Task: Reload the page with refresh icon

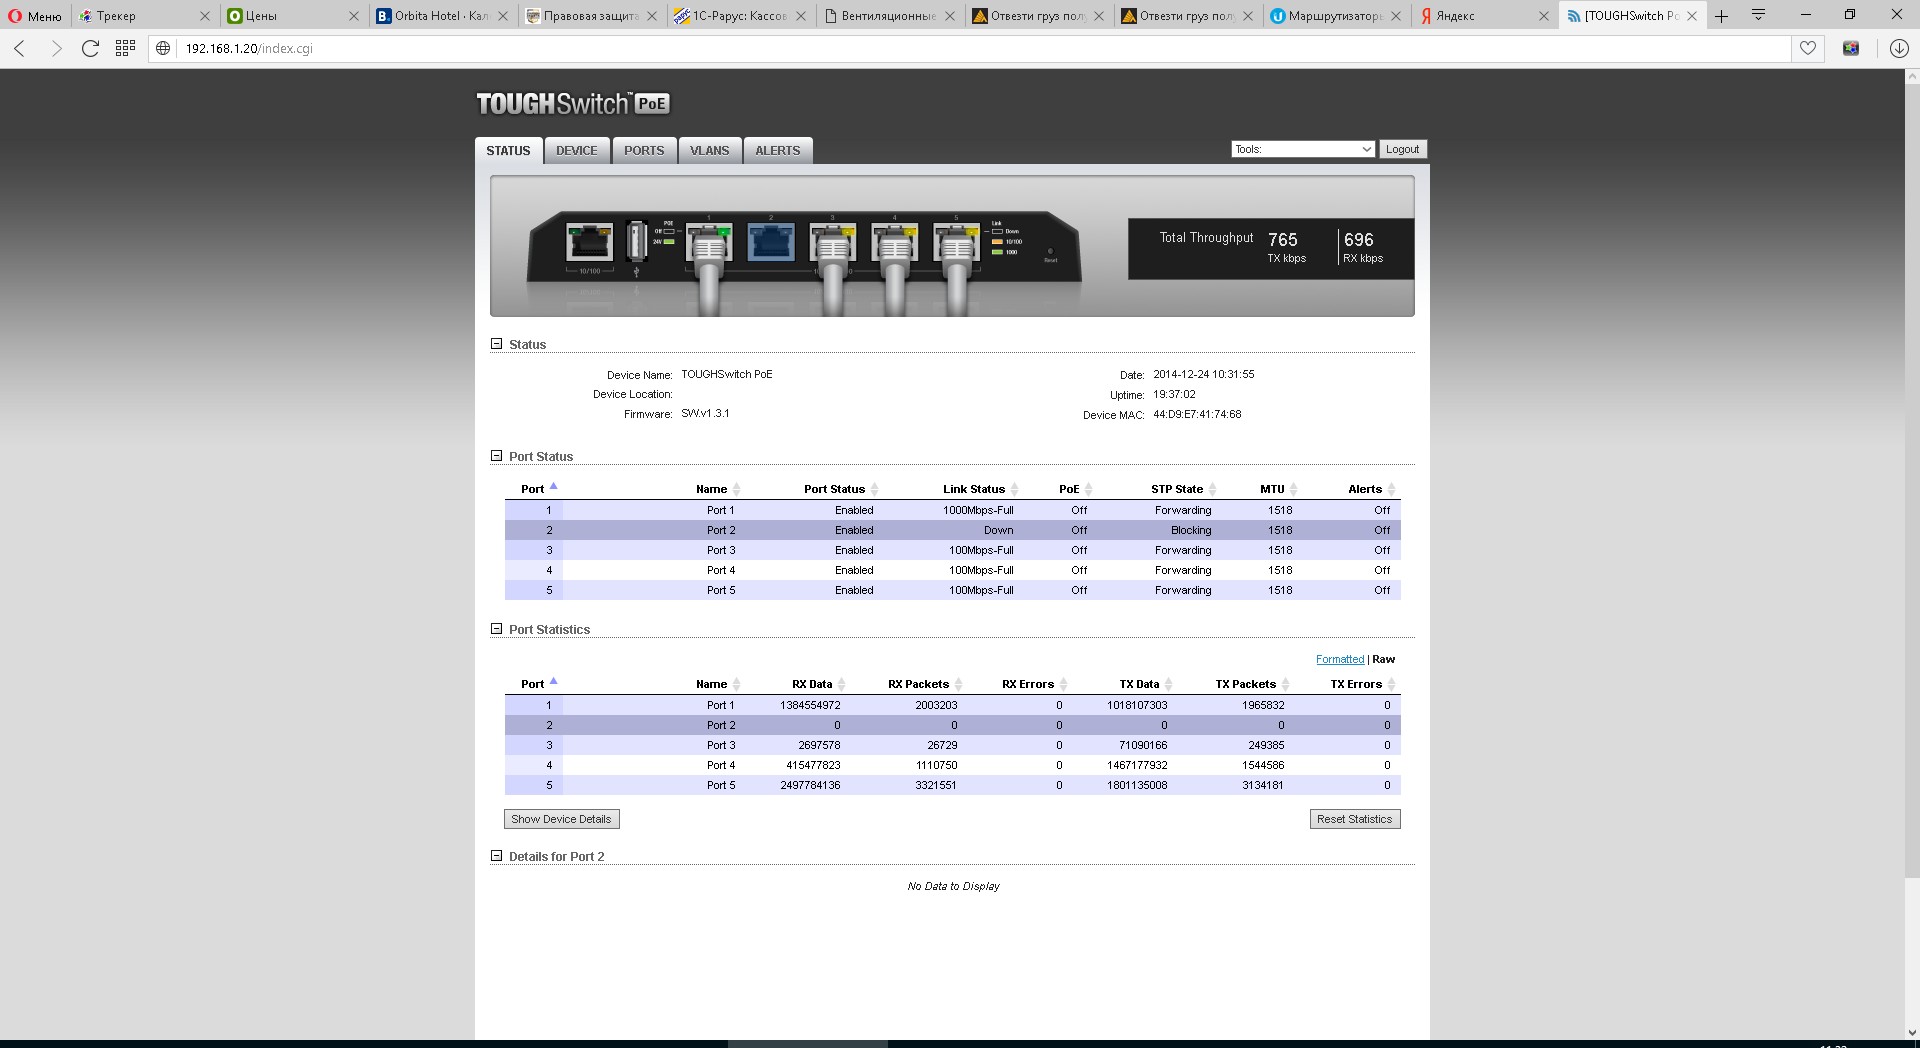Action: tap(90, 48)
